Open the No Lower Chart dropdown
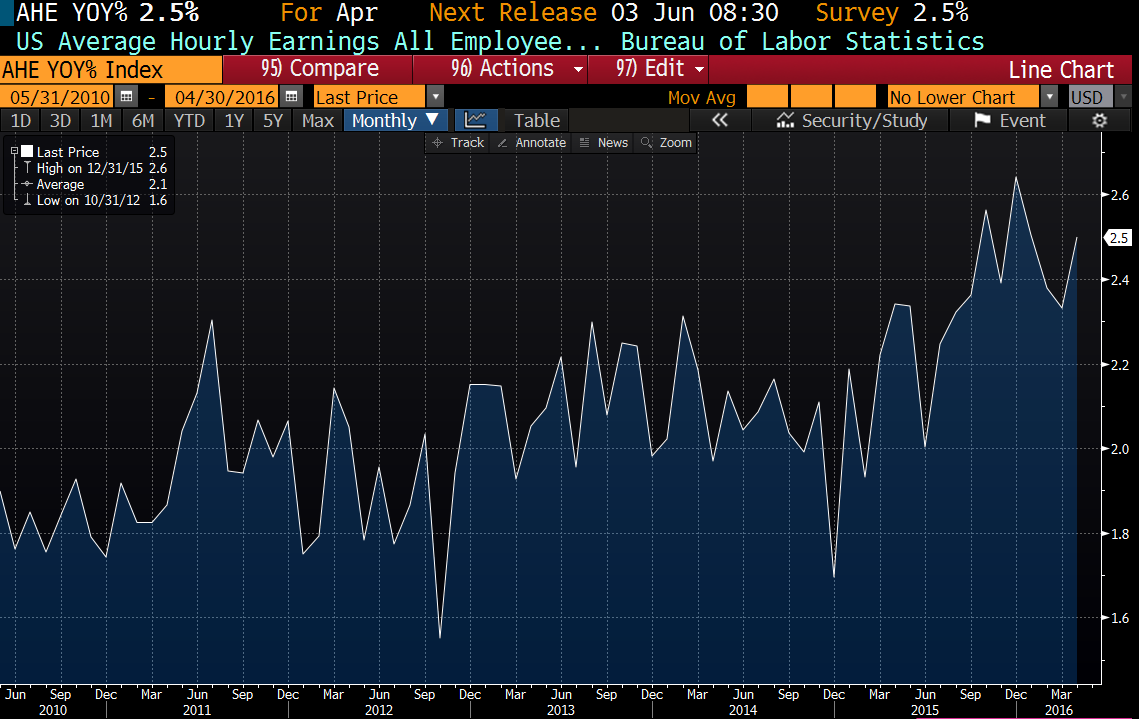The image size is (1139, 719). (1048, 97)
